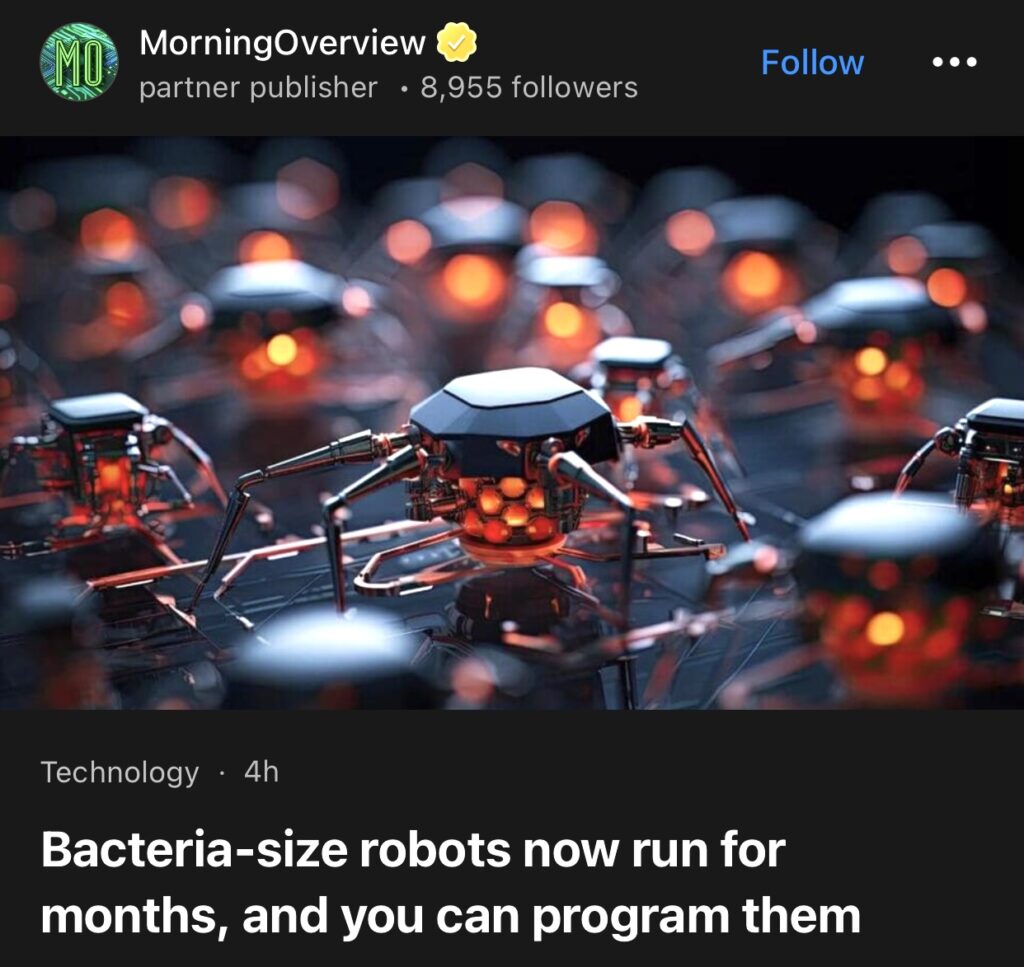1024x967 pixels.
Task: Select the word 'Bacteria-size' in the headline
Action: pyautogui.click(x=194, y=849)
